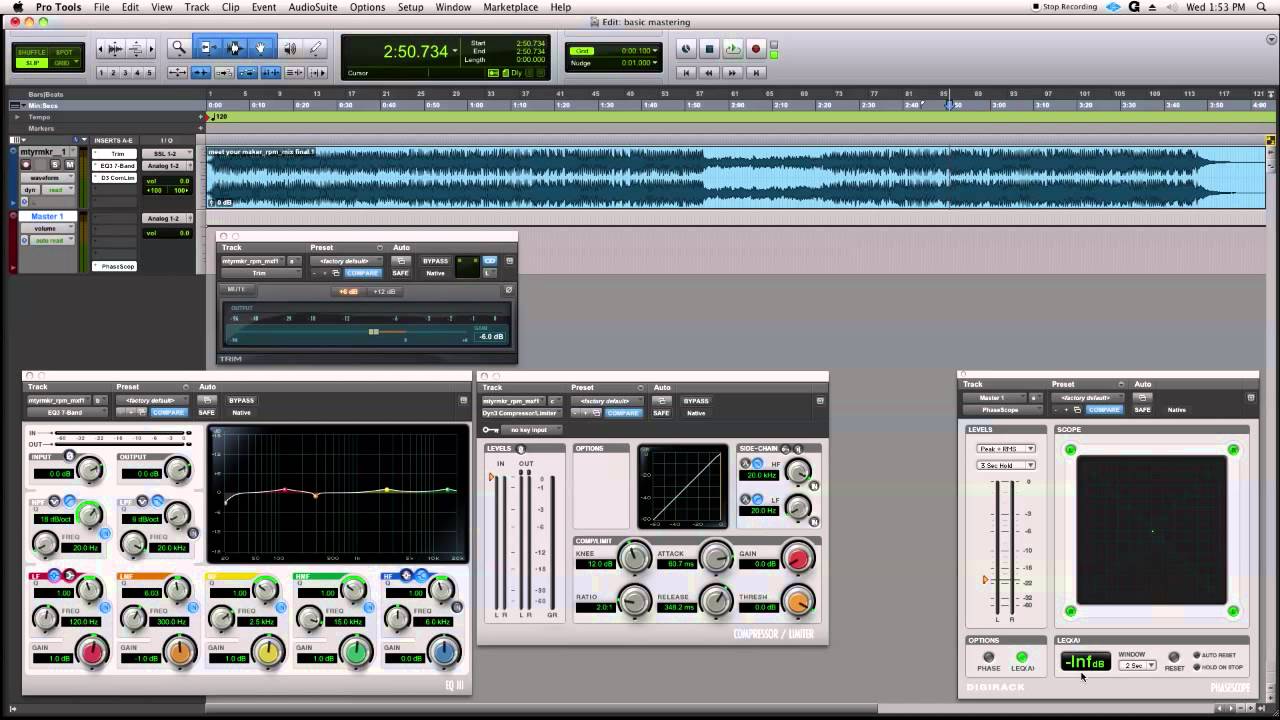
Task: Solo the mtyrmkr track
Action: click(56, 164)
